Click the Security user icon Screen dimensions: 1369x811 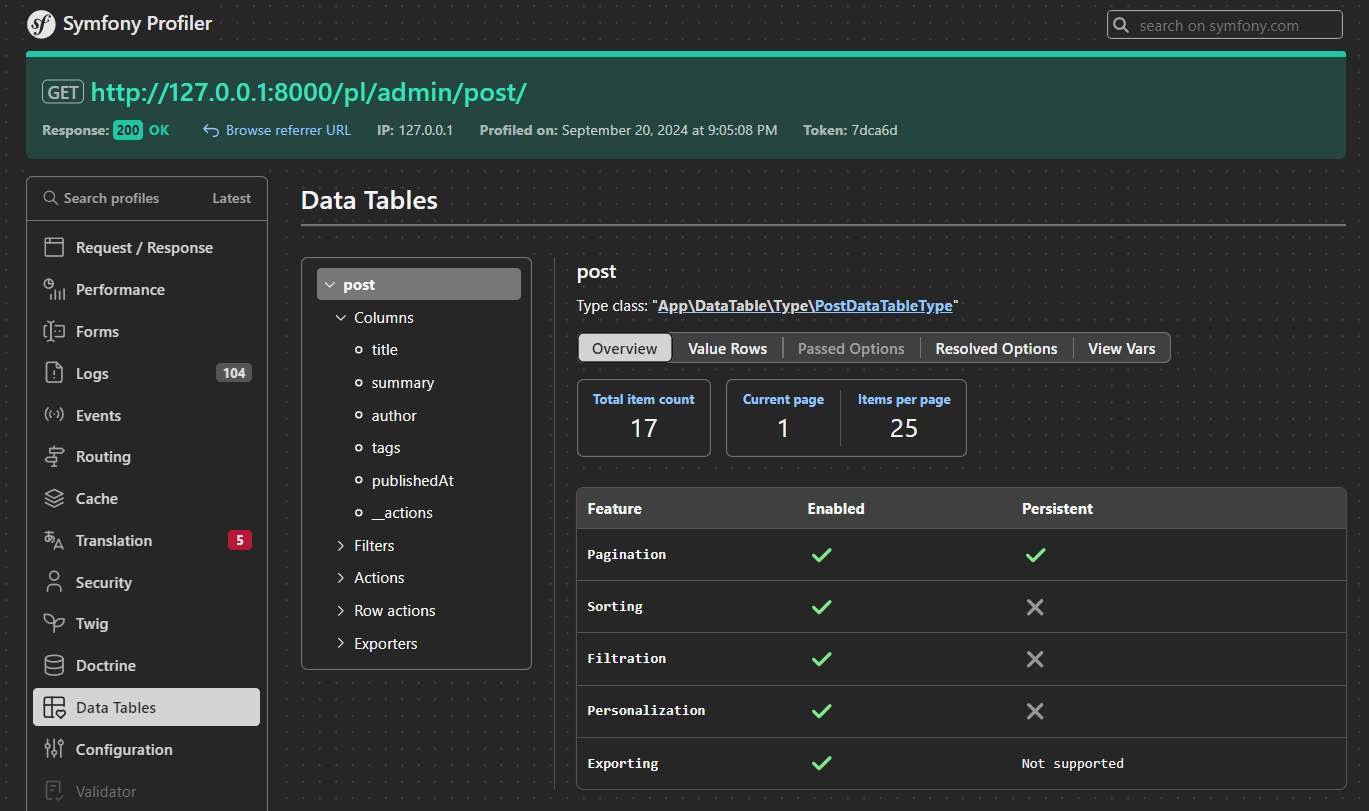55,582
